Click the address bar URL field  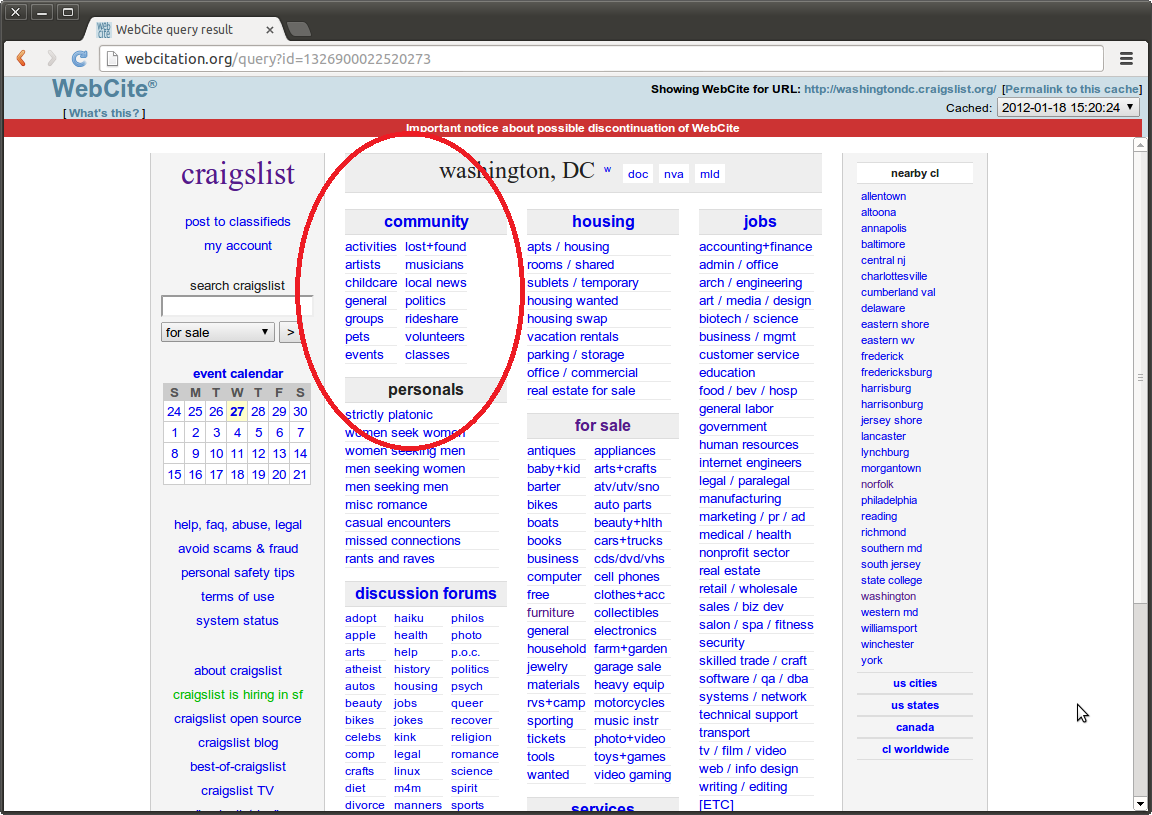pos(602,59)
